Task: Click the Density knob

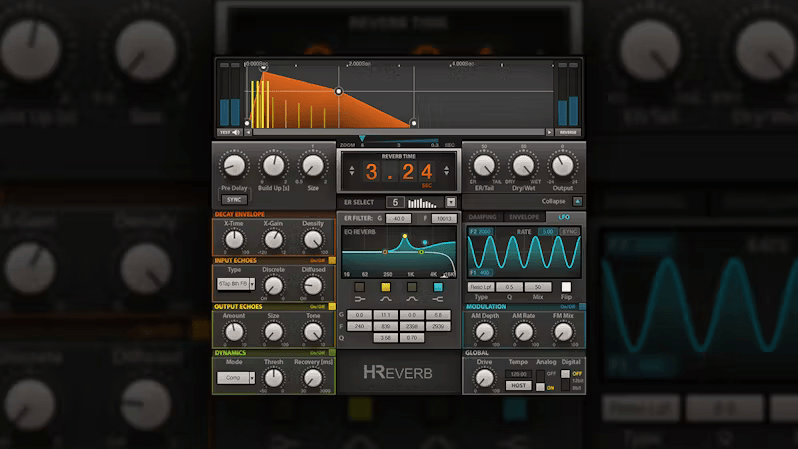Action: [x=313, y=239]
